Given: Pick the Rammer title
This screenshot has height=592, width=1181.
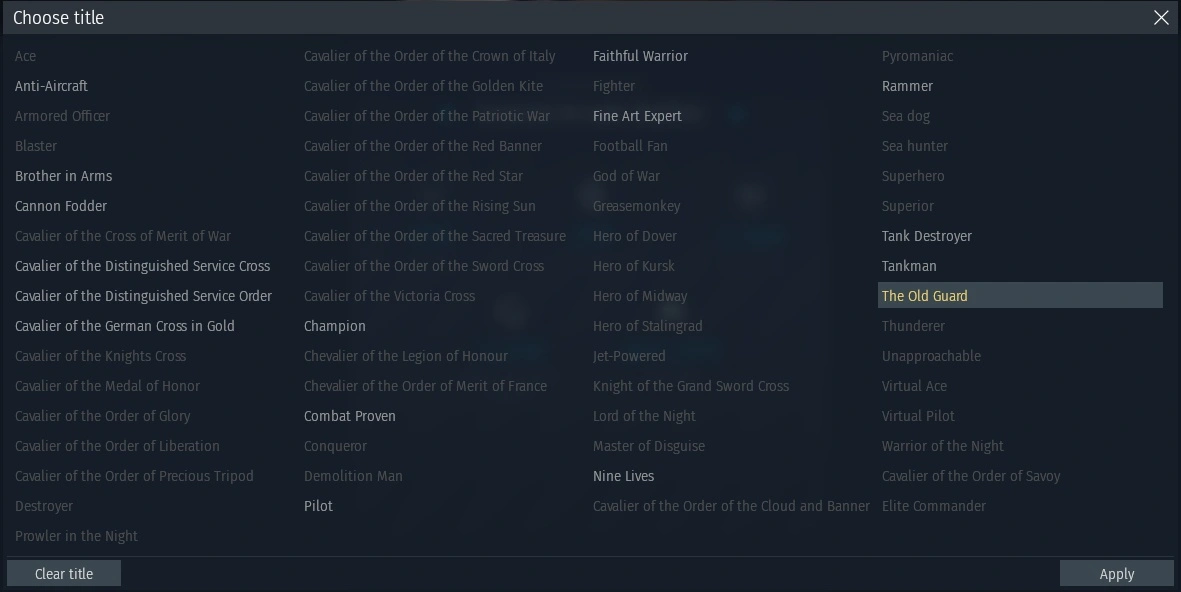Looking at the screenshot, I should 908,86.
